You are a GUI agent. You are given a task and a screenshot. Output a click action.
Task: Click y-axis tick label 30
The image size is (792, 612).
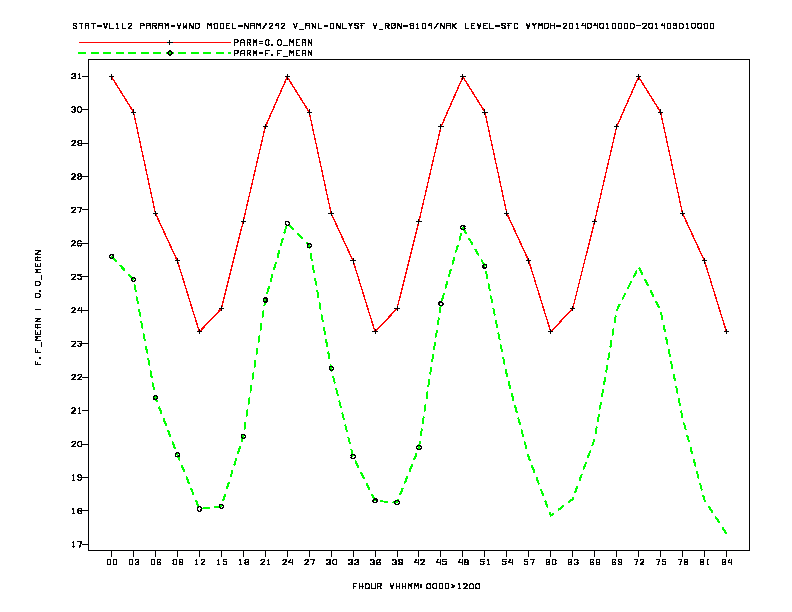point(76,110)
